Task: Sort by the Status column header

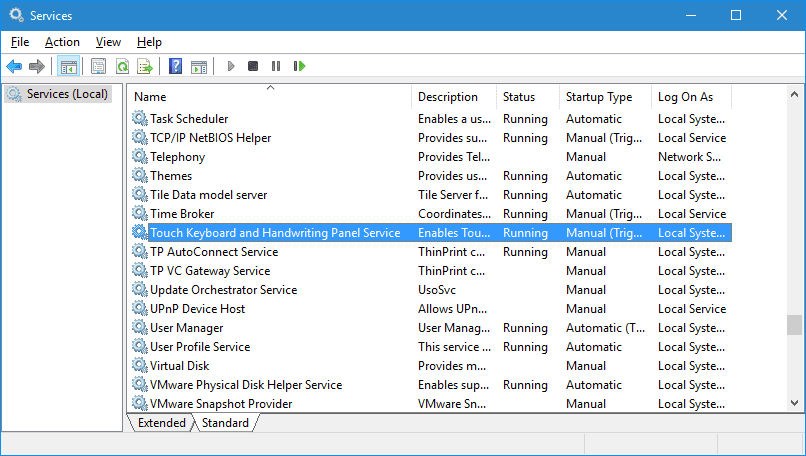Action: point(518,97)
